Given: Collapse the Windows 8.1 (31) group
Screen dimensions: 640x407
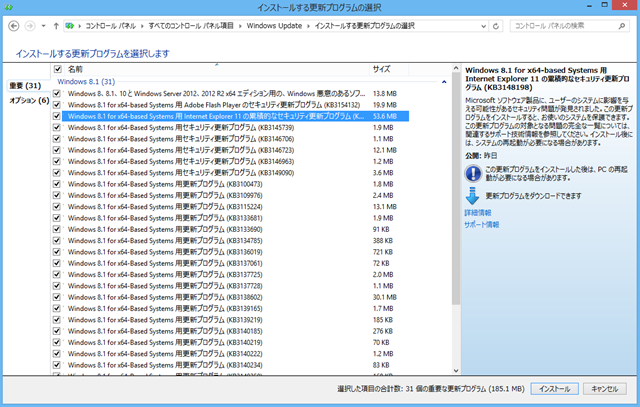Looking at the screenshot, I should coord(444,82).
